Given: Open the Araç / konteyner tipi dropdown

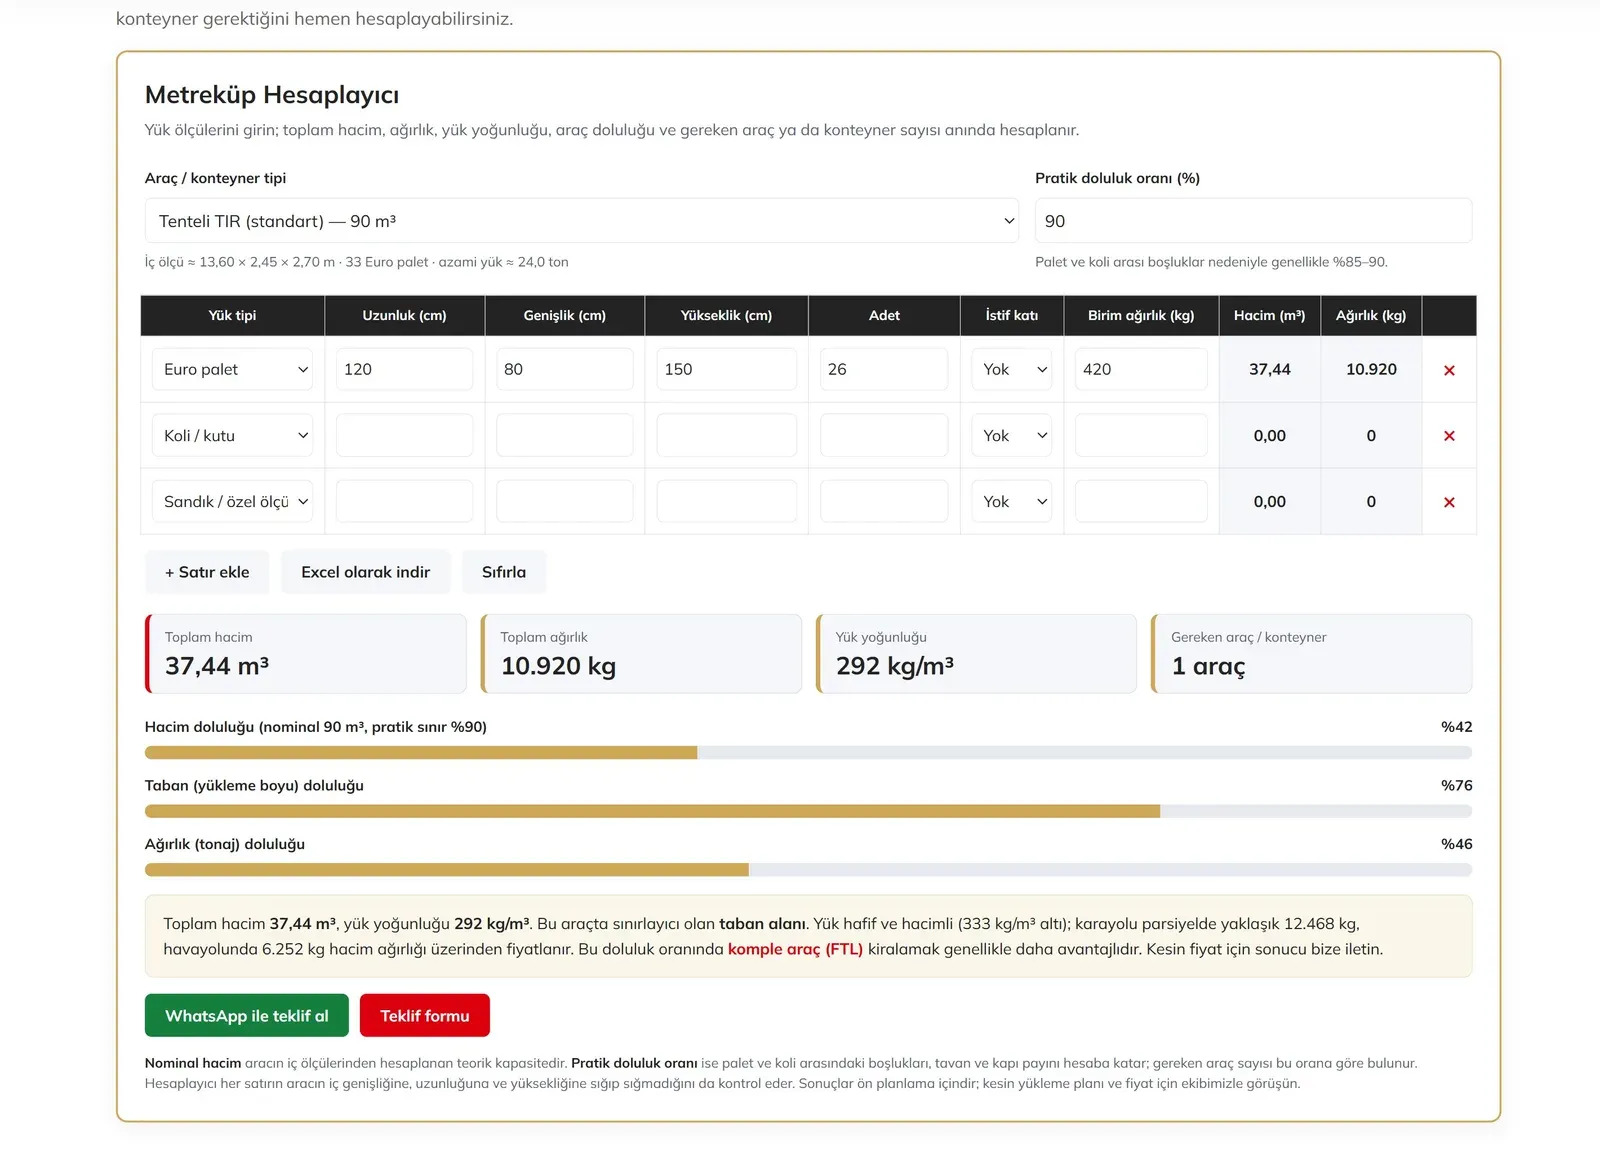Looking at the screenshot, I should 582,221.
